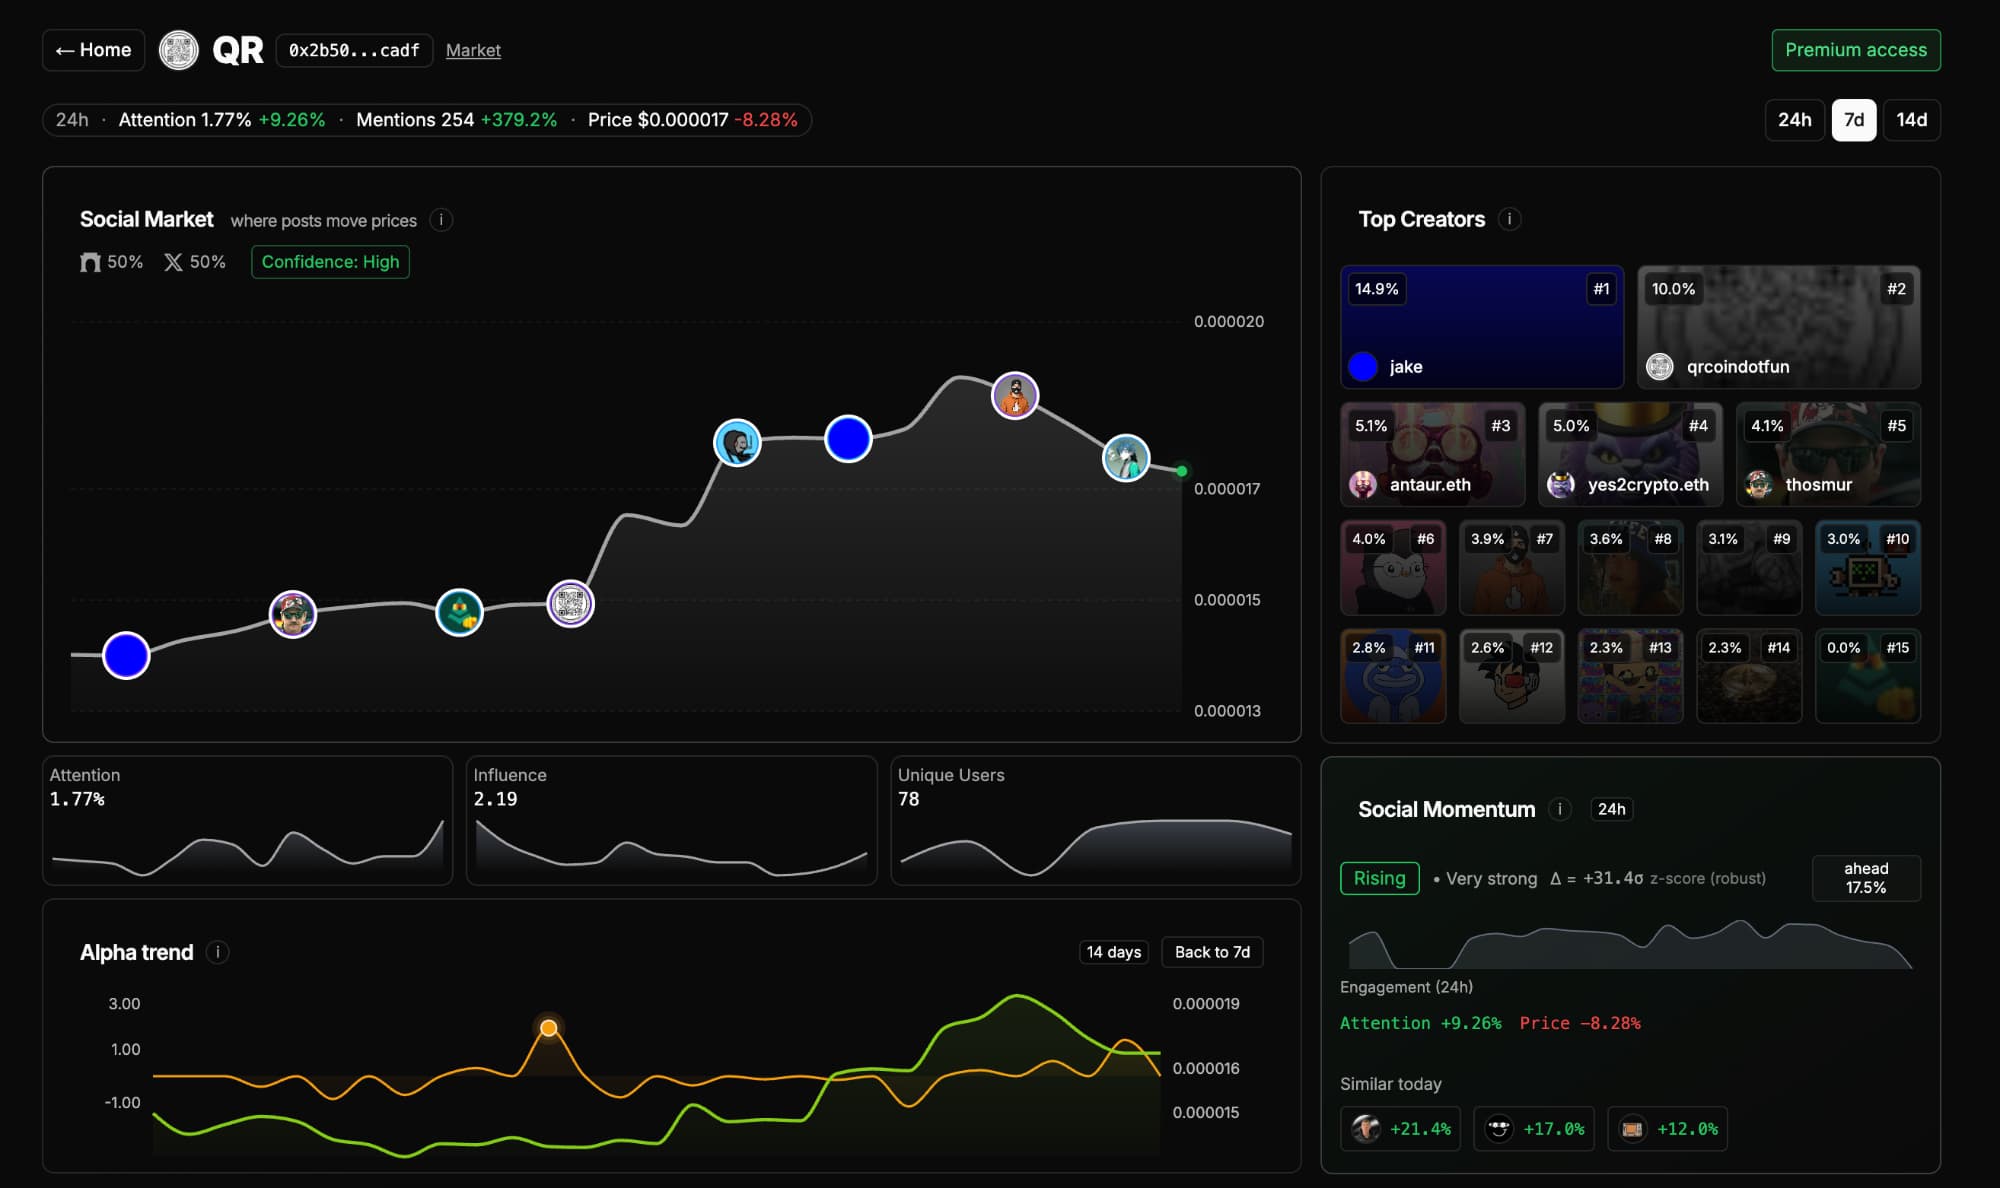Click the +21.4% similar token chip
2000x1188 pixels.
[x=1400, y=1129]
